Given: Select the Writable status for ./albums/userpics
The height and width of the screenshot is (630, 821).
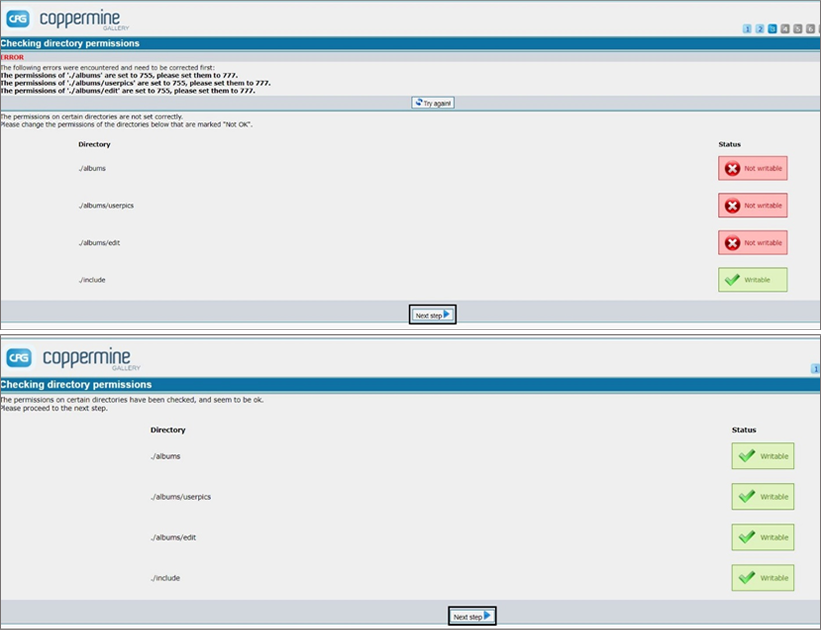Looking at the screenshot, I should [x=762, y=496].
